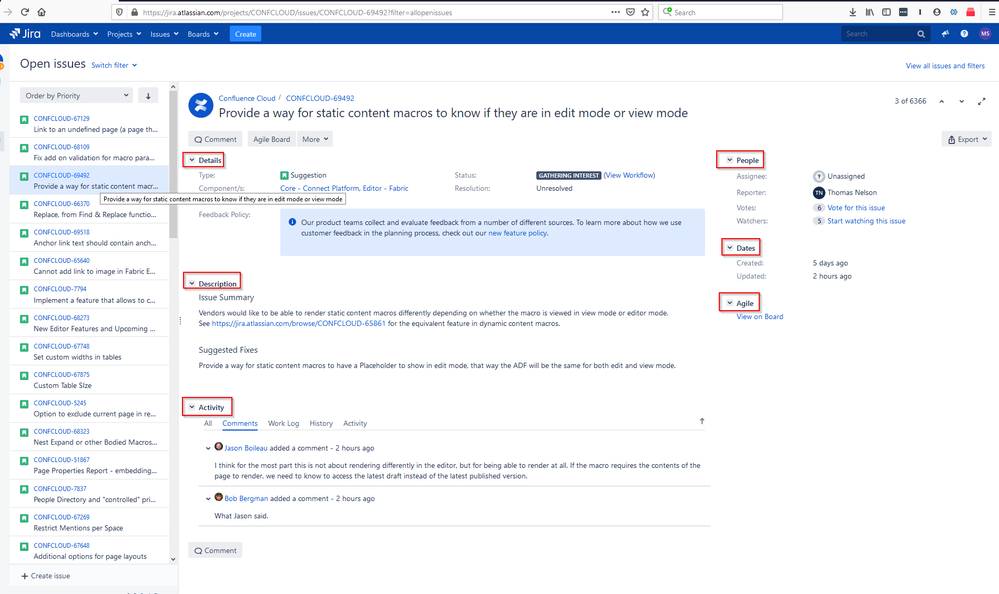Switch to the Work Log tab
The width and height of the screenshot is (999, 594).
284,423
